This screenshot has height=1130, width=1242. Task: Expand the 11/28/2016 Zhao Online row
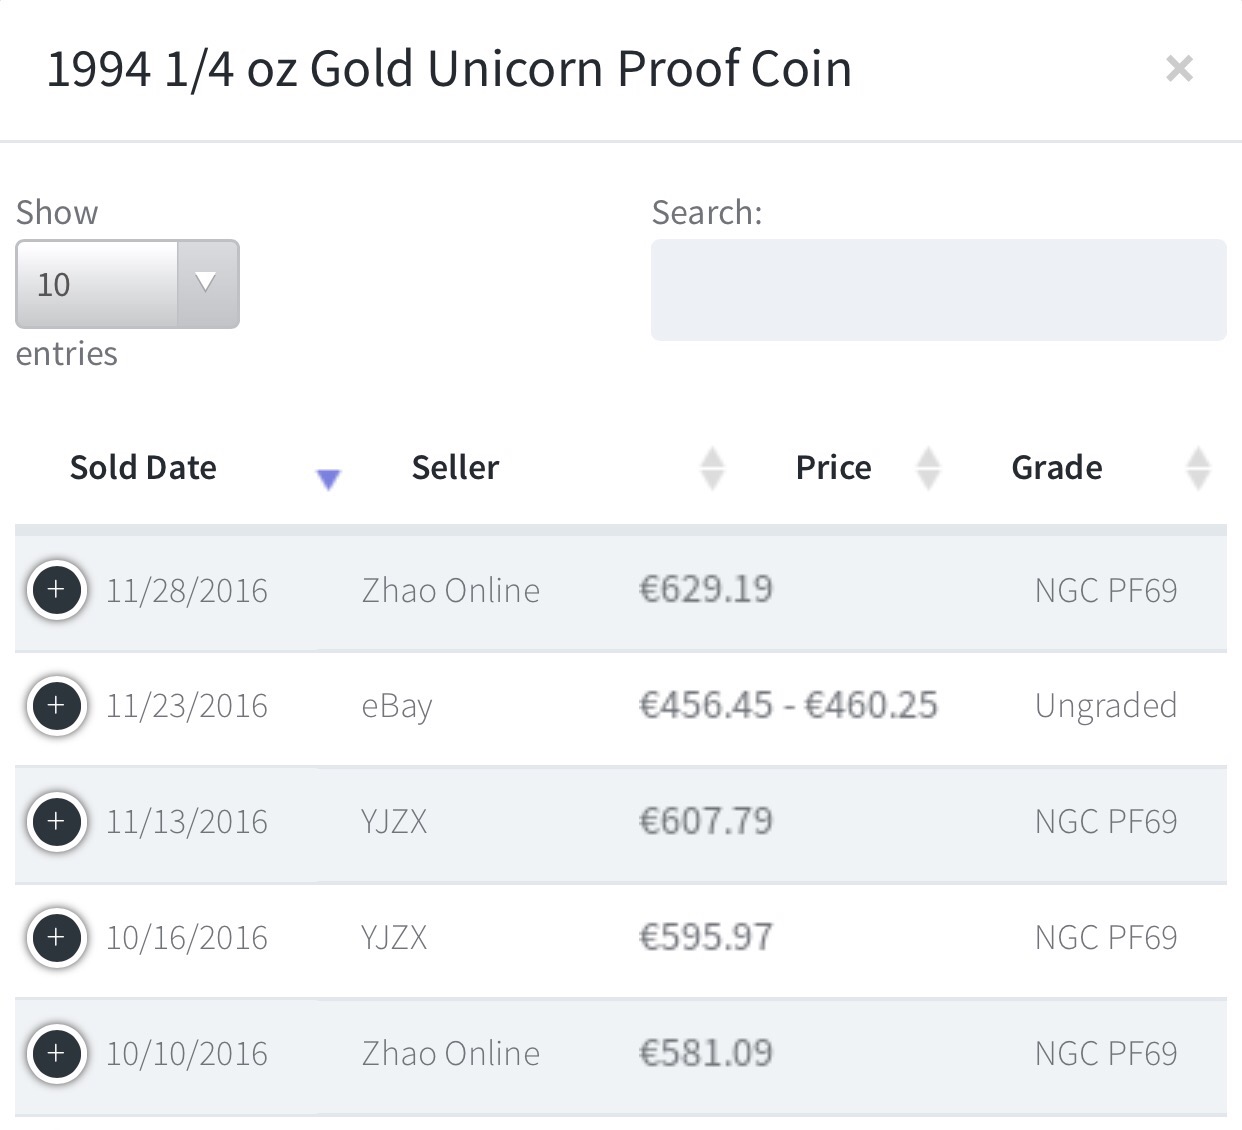coord(57,590)
